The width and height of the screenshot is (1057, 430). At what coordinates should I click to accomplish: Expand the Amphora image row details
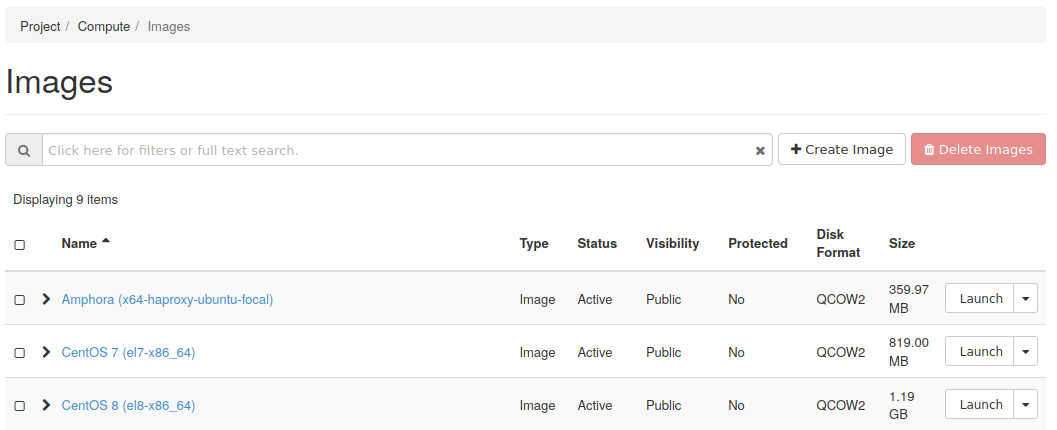click(x=46, y=299)
